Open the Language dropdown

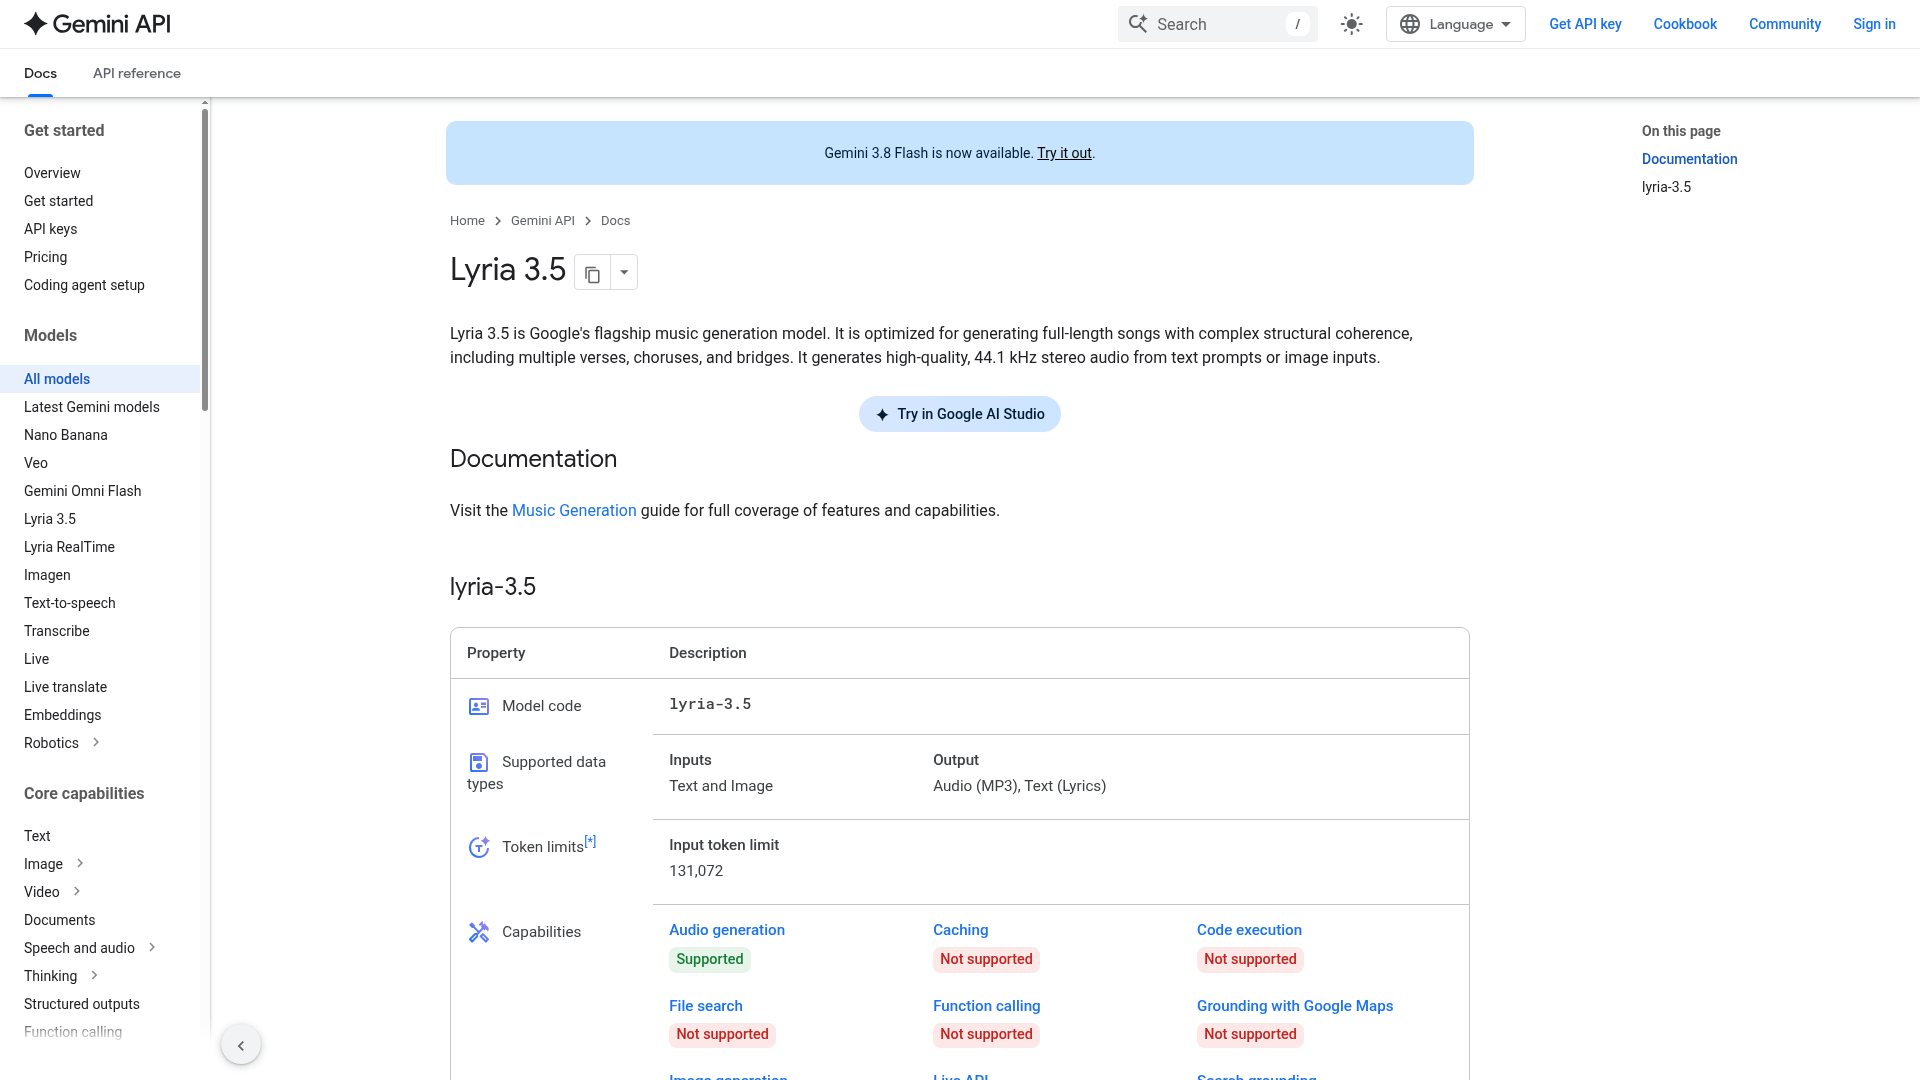pyautogui.click(x=1455, y=24)
